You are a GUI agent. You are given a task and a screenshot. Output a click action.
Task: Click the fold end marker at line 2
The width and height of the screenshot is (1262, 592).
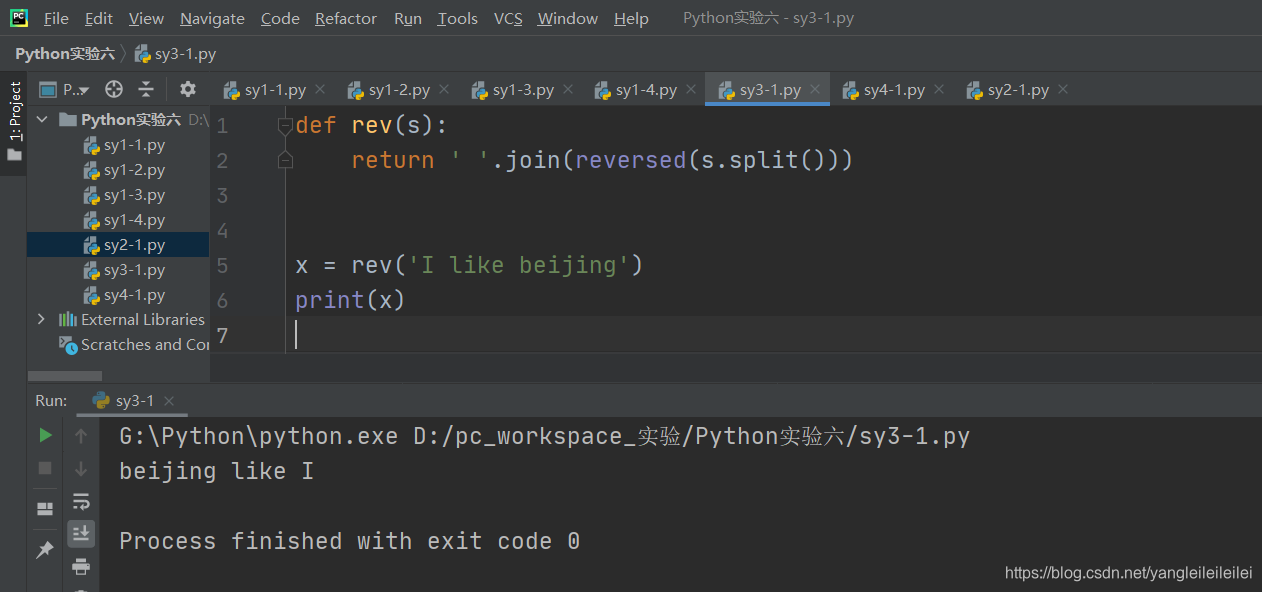285,160
